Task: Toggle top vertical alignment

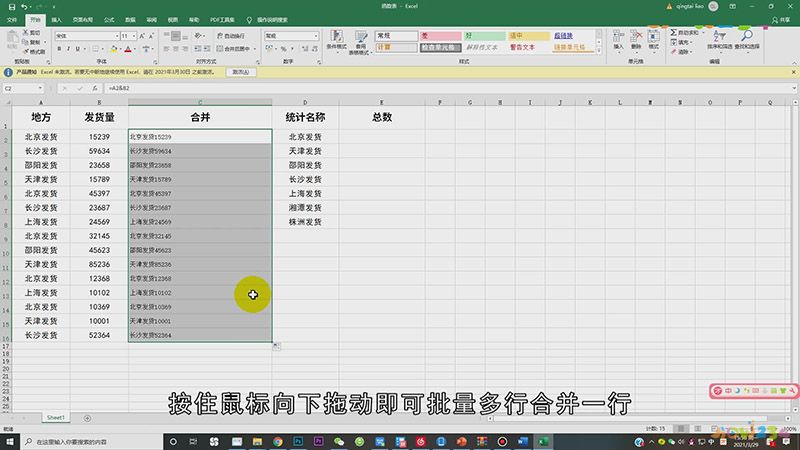Action: 166,36
